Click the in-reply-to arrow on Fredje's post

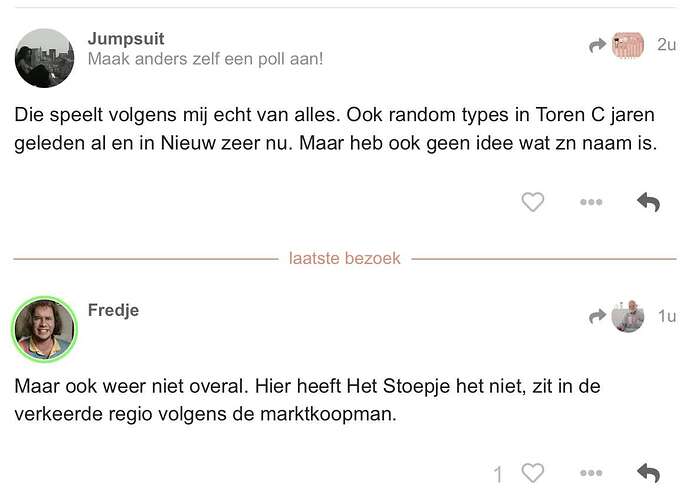pos(598,316)
